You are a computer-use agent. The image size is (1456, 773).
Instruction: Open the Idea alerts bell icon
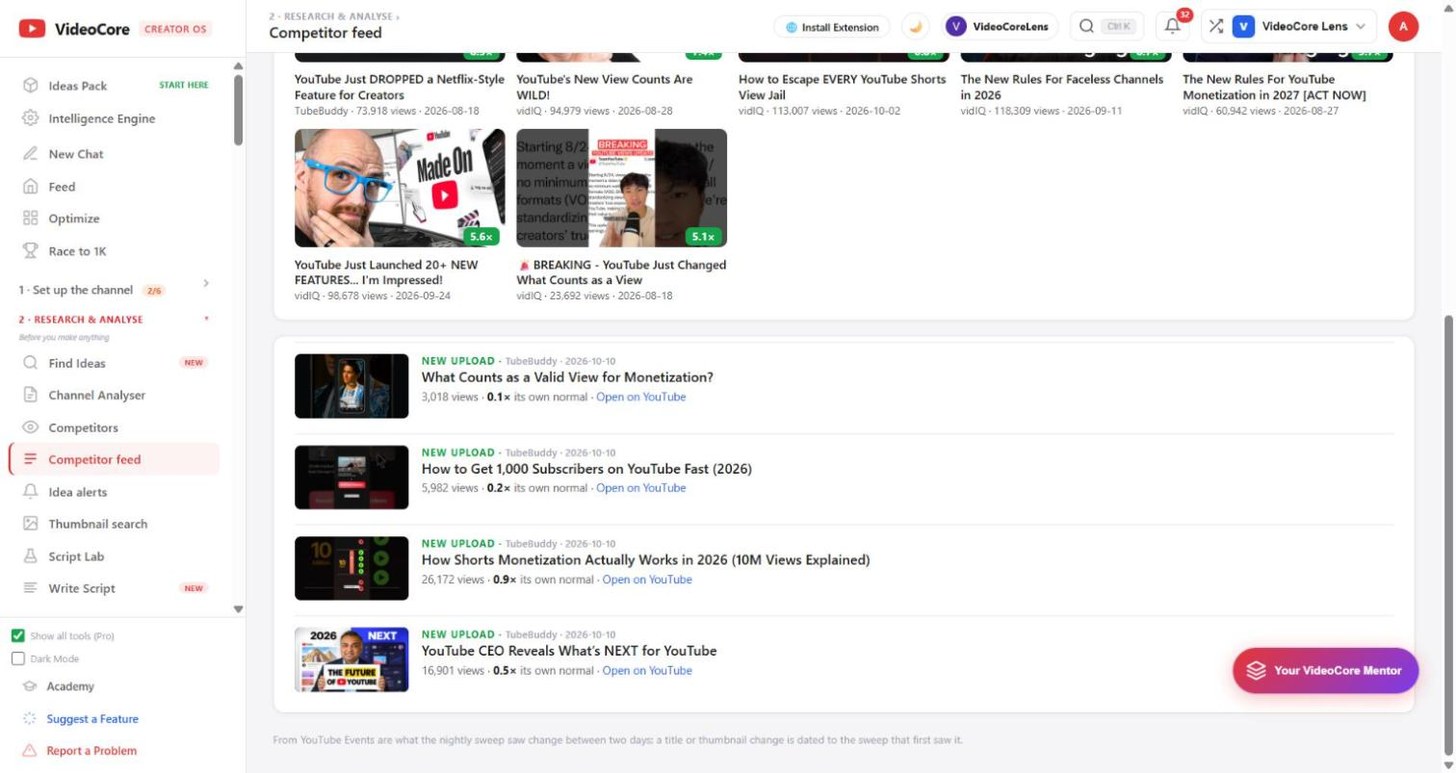[30, 492]
